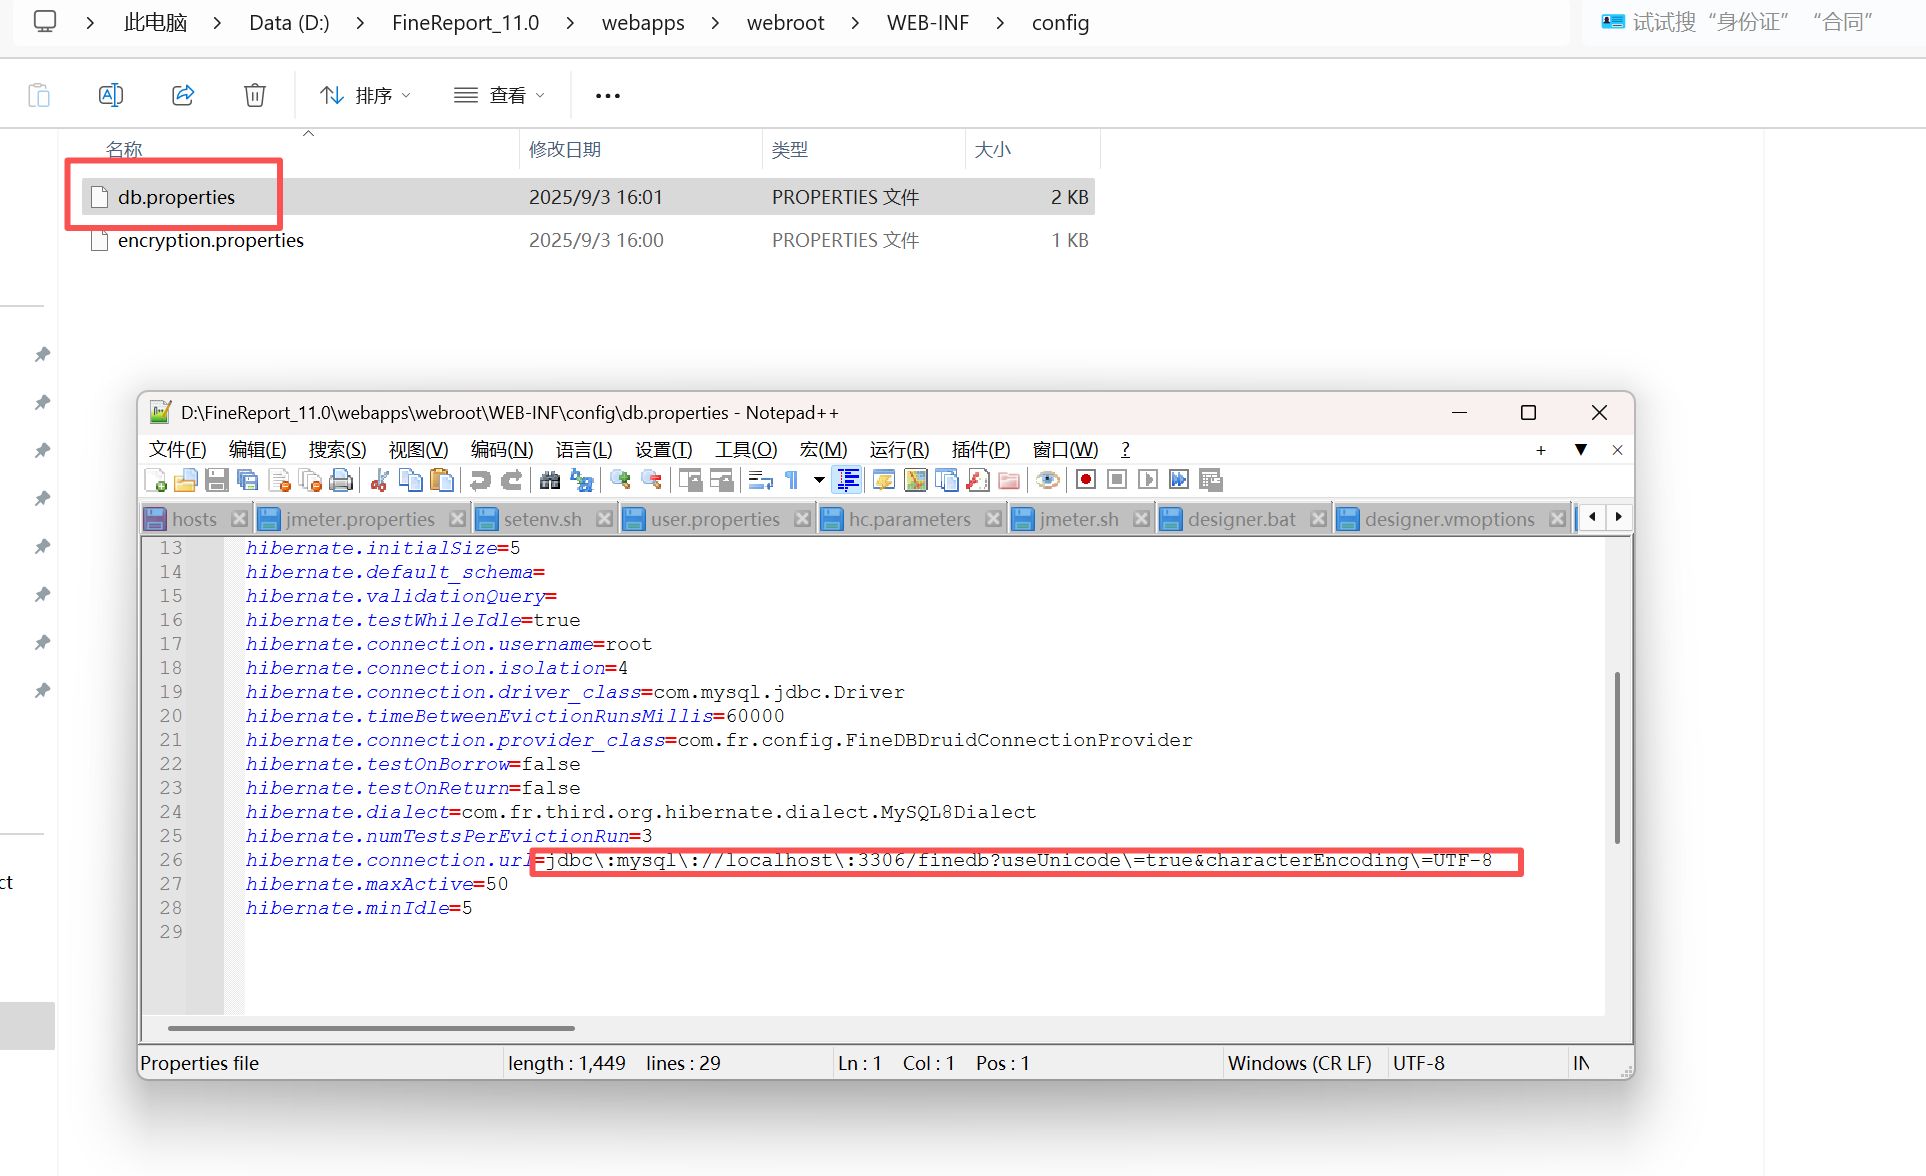Open the Document List panel
1926x1176 pixels.
pyautogui.click(x=946, y=480)
